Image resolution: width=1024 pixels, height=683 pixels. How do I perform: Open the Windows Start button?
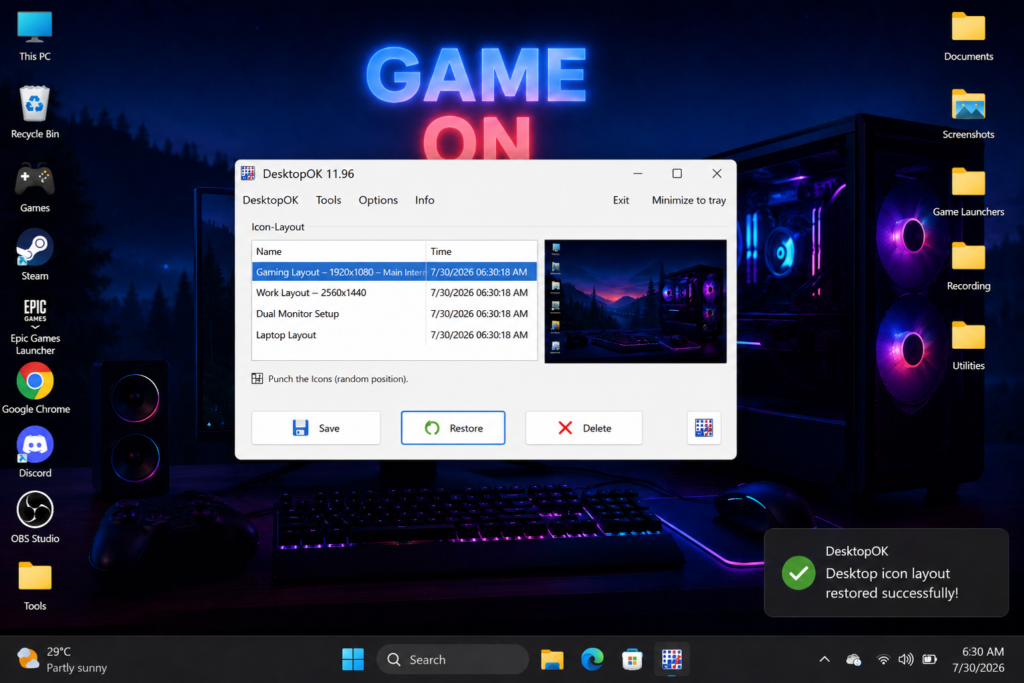(353, 659)
